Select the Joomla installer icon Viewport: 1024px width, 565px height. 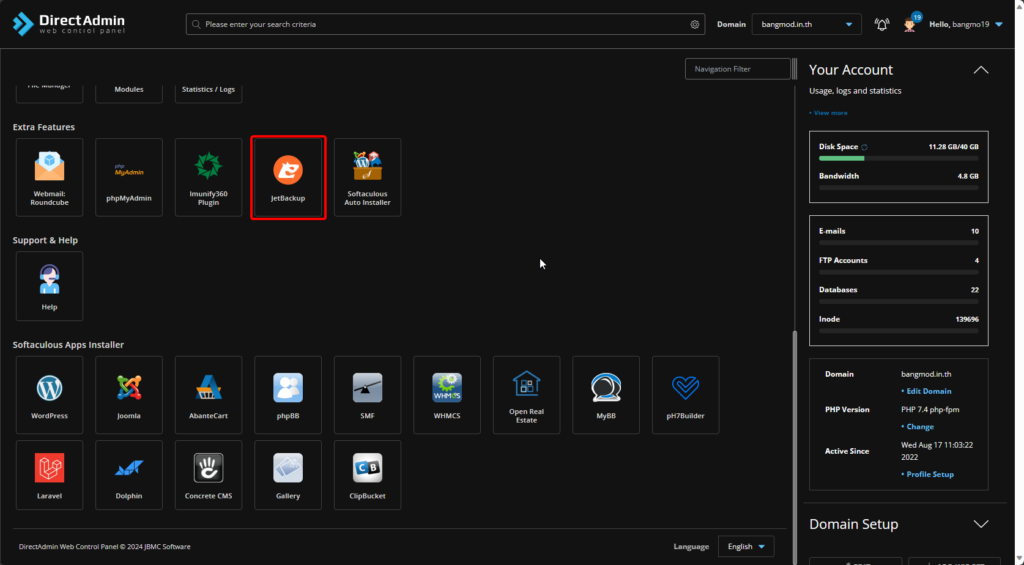(129, 394)
